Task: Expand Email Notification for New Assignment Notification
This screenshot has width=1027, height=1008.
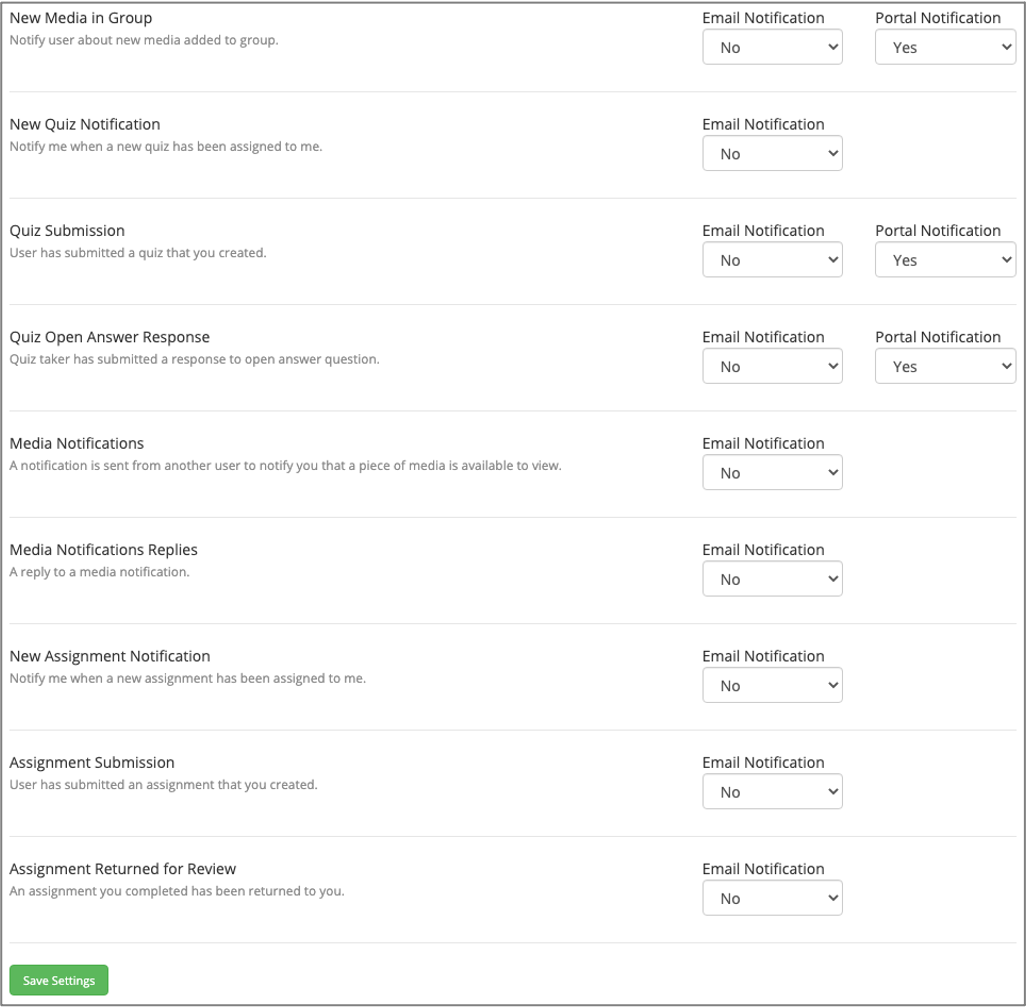Action: click(x=772, y=686)
